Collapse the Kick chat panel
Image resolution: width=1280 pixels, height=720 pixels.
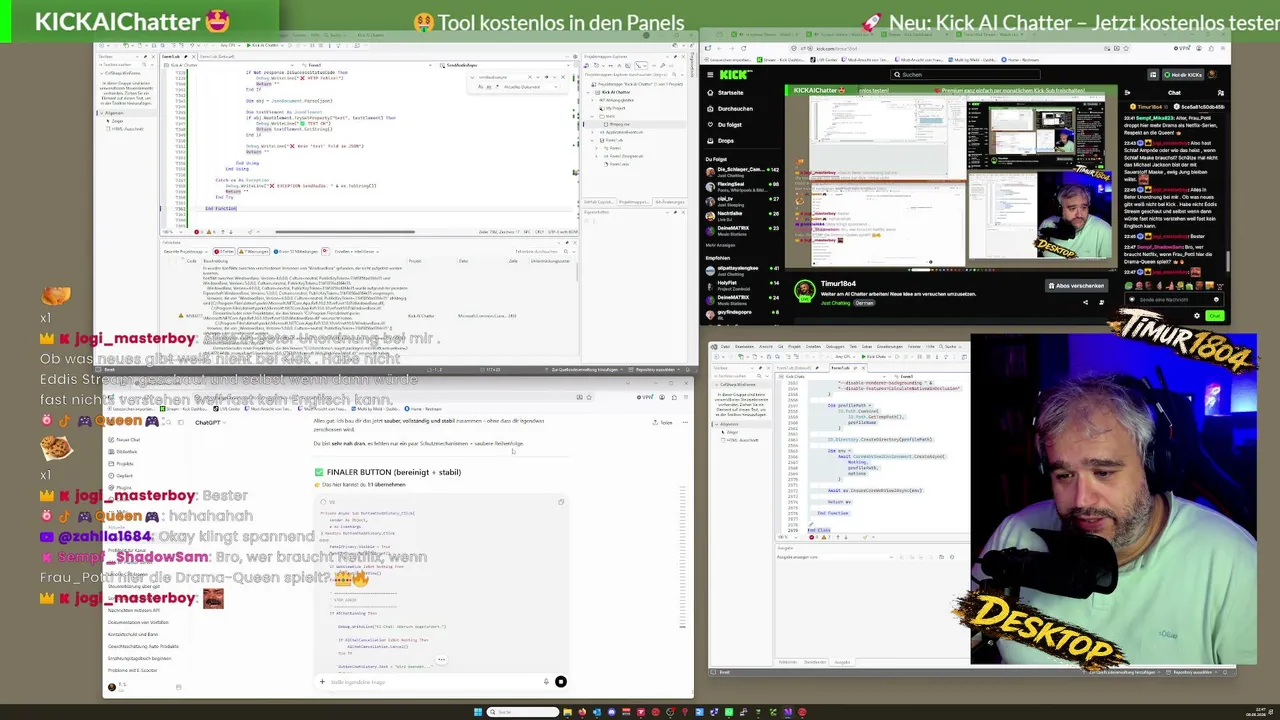pyautogui.click(x=1128, y=93)
